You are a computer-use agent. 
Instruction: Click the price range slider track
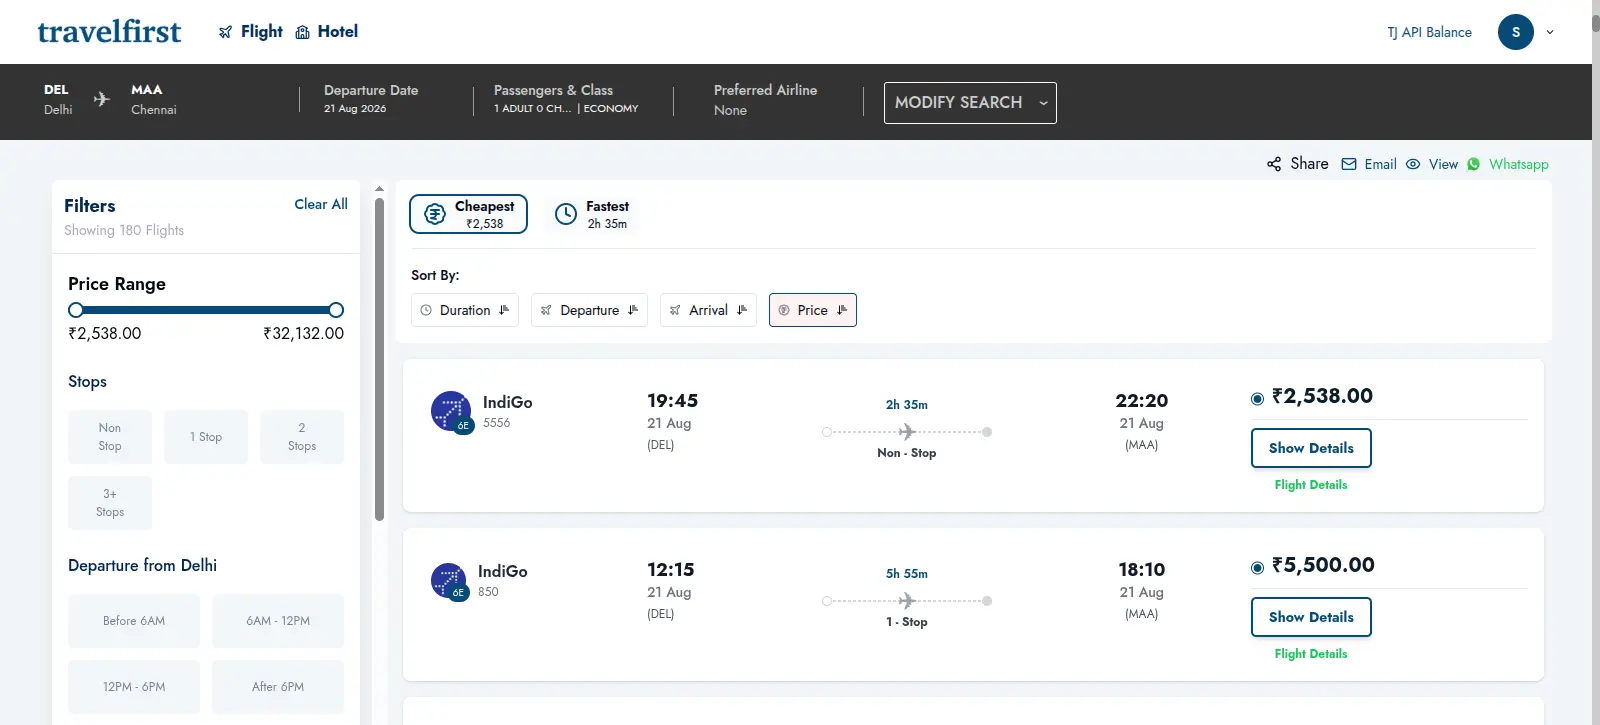(x=206, y=310)
